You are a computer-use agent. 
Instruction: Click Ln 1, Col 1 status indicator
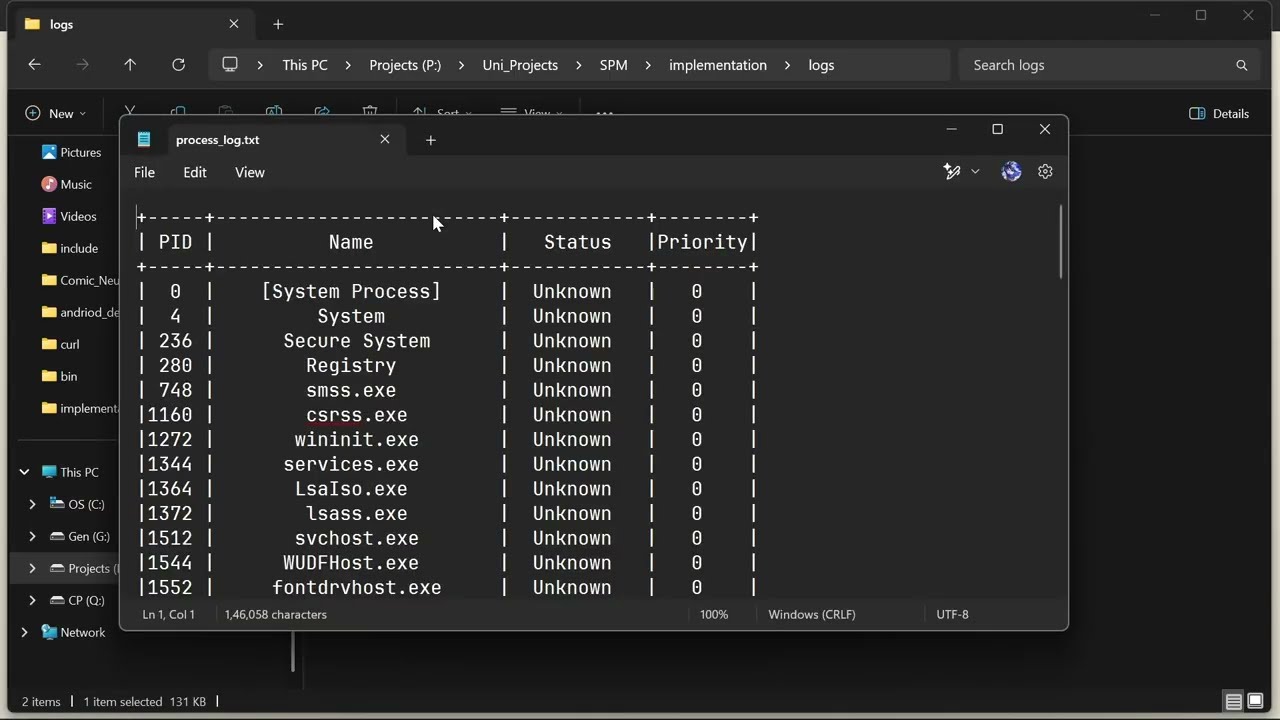[x=169, y=614]
